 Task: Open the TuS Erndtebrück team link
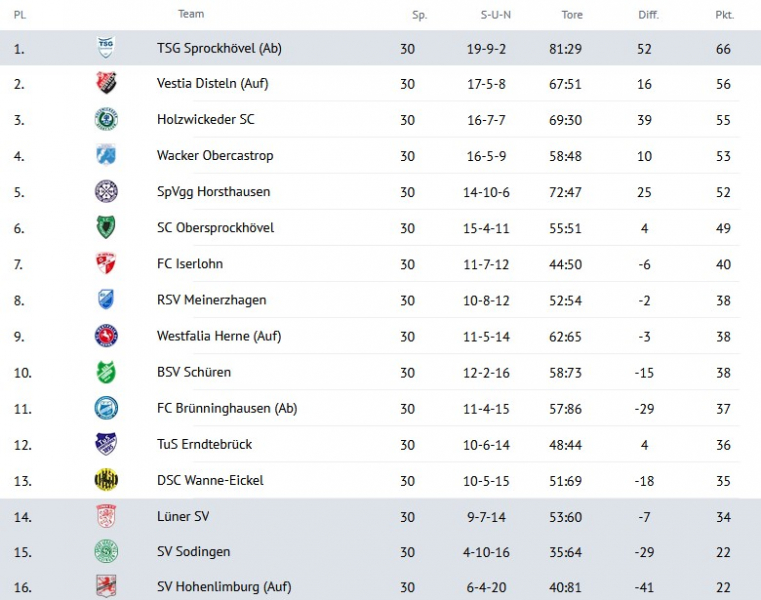point(204,444)
